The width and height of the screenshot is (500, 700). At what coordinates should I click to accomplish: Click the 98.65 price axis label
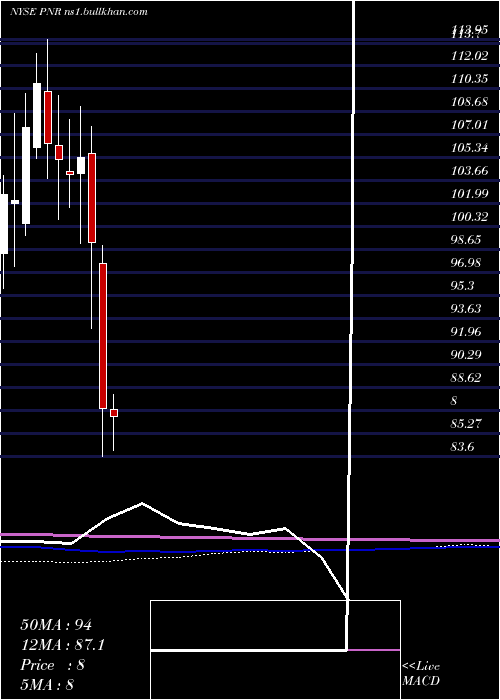point(467,240)
